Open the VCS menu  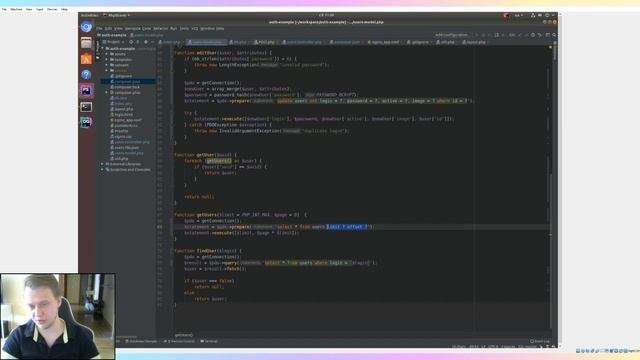click(x=195, y=29)
